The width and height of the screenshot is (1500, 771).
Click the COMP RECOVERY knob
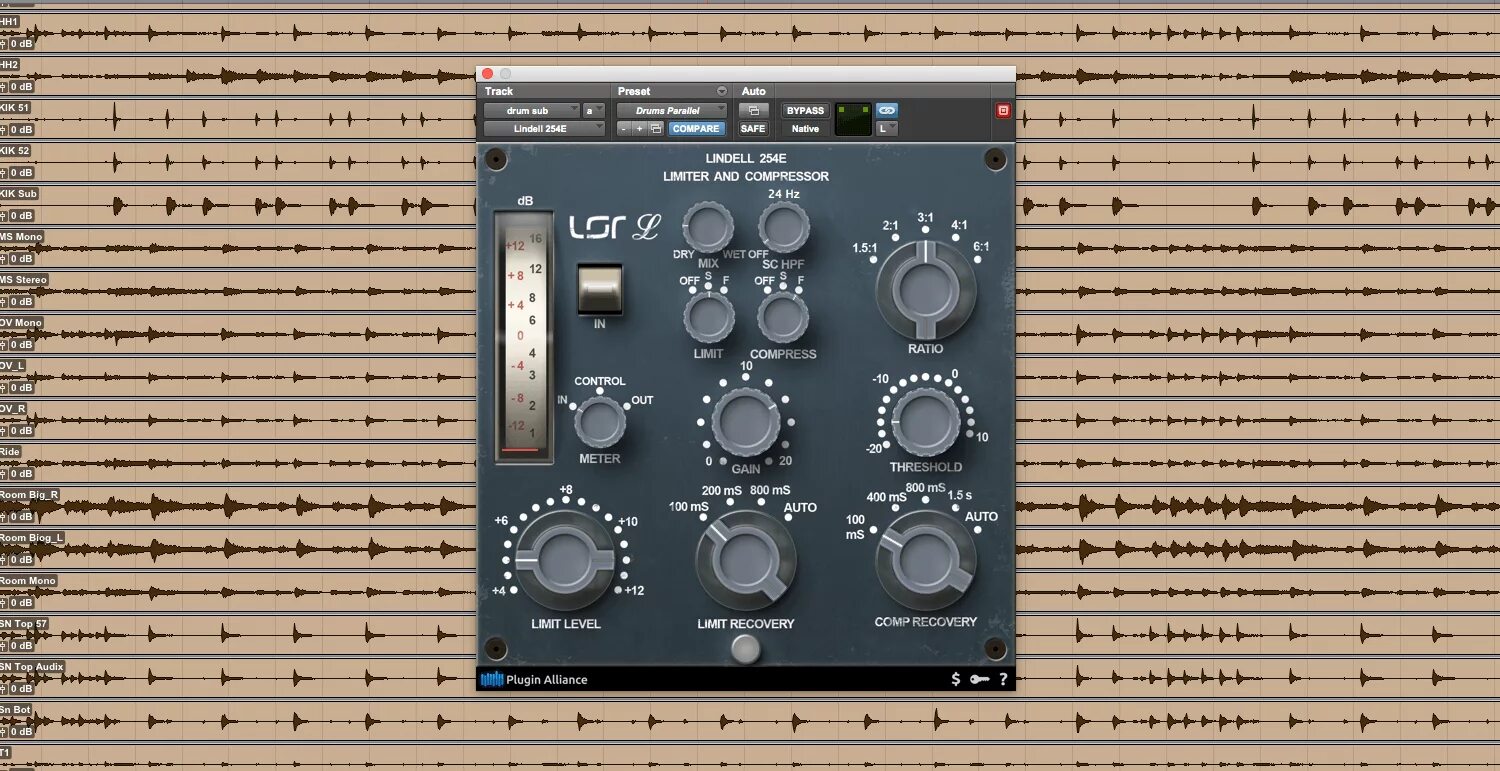(x=926, y=560)
